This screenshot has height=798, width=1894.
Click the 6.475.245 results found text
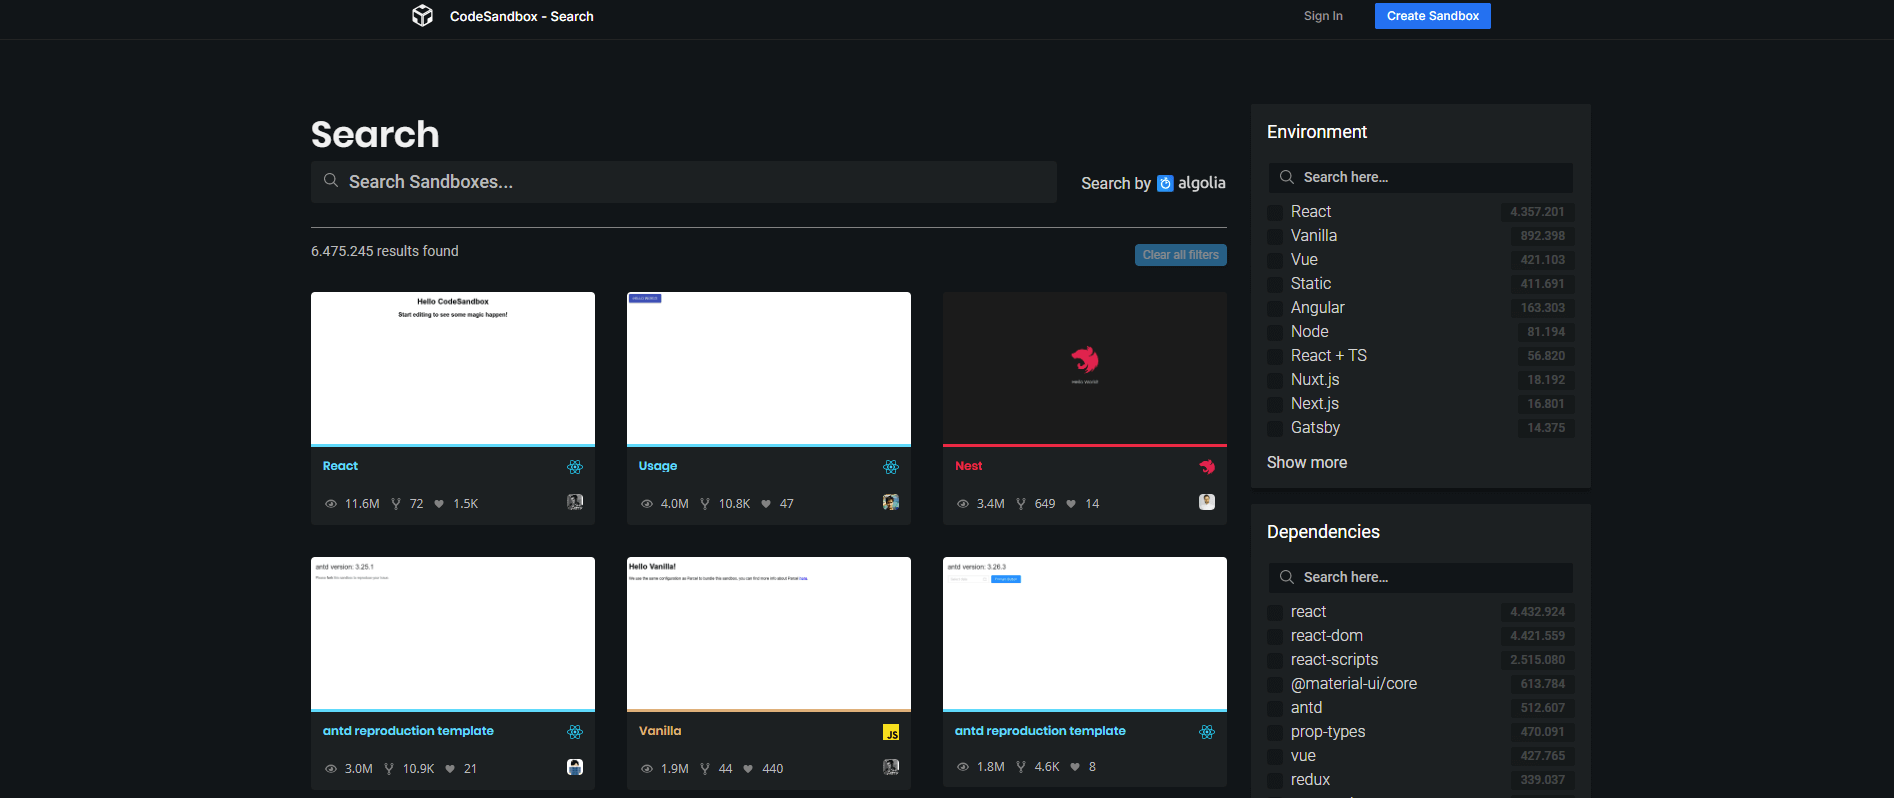coord(384,251)
